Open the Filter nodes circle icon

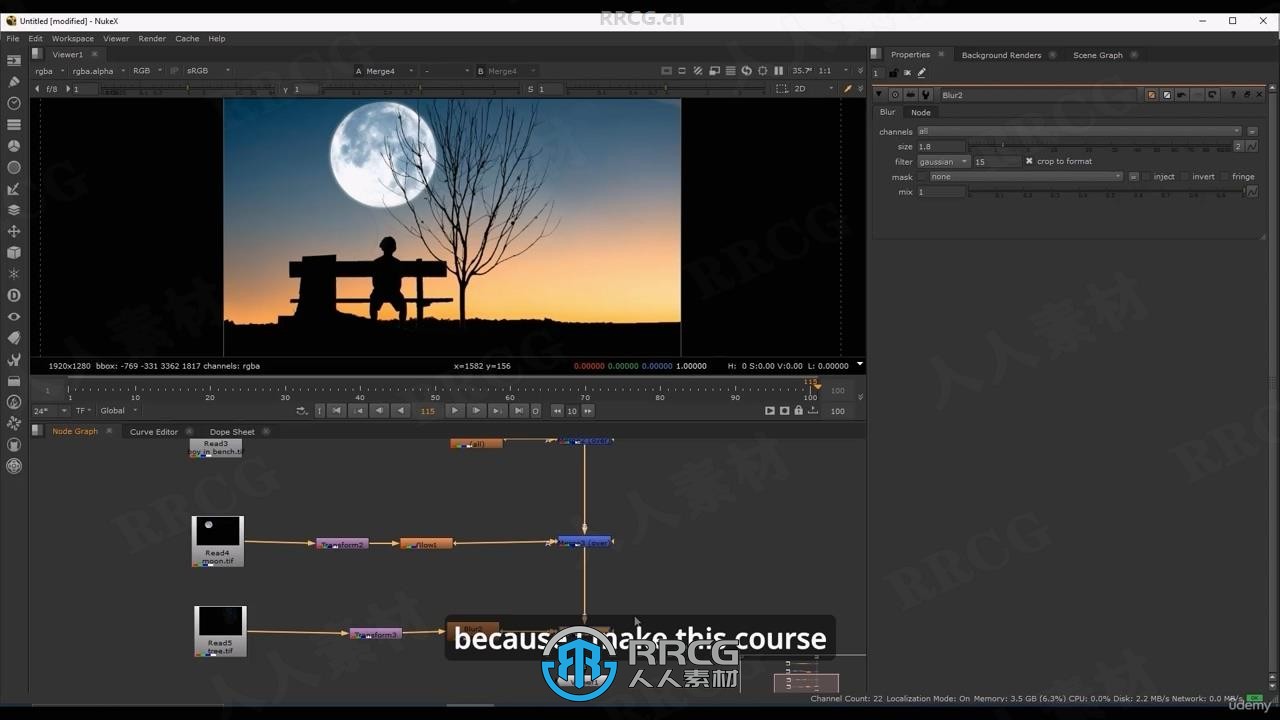tap(14, 167)
